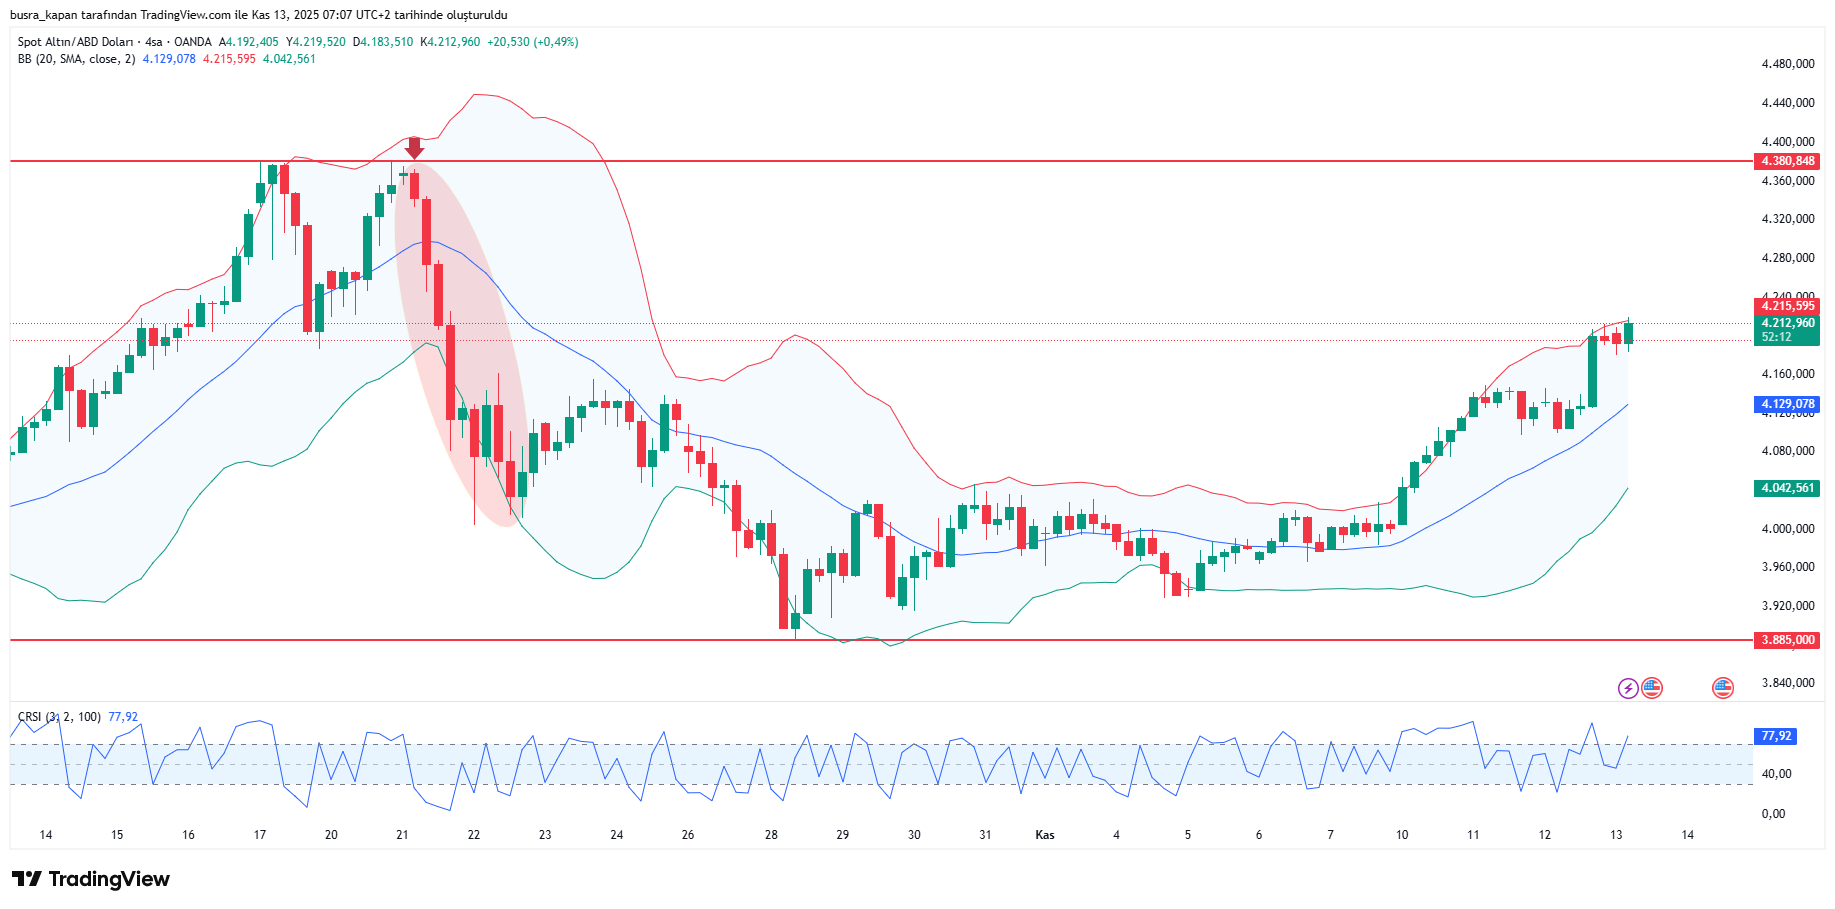Click the TradingView logo at bottom left
1835x909 pixels.
91,879
